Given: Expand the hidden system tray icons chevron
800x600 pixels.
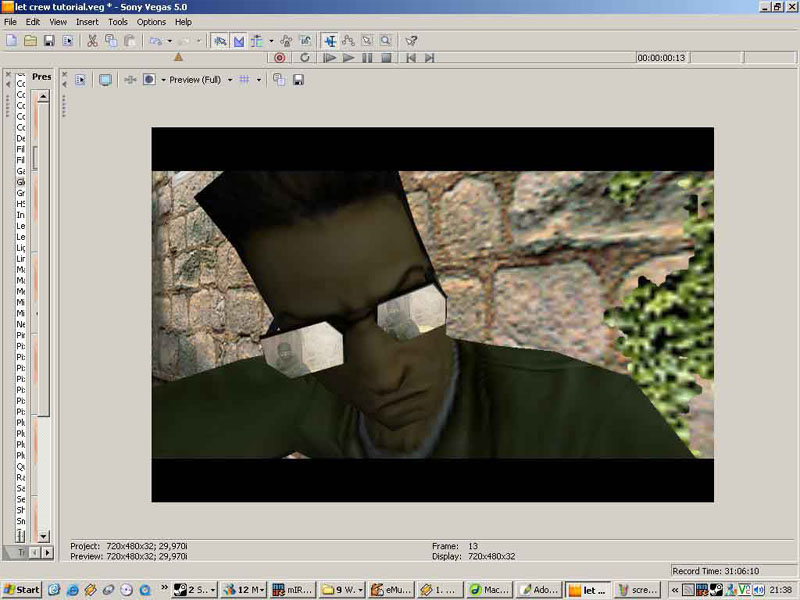Looking at the screenshot, I should (675, 590).
